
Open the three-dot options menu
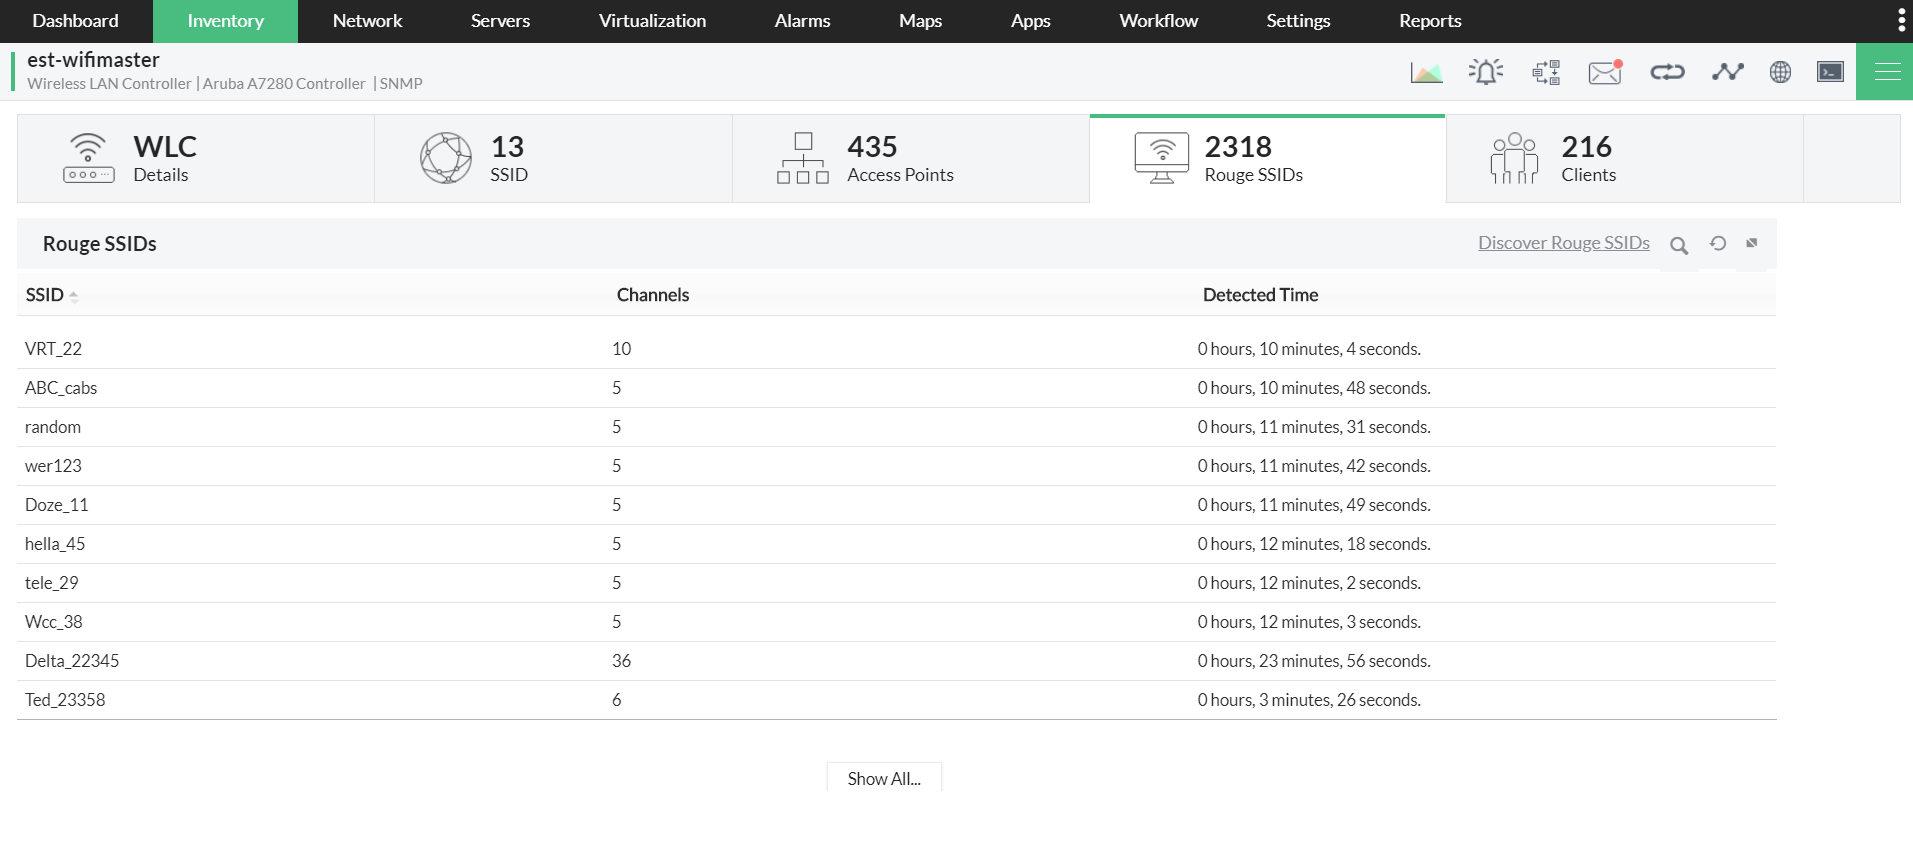[x=1901, y=21]
